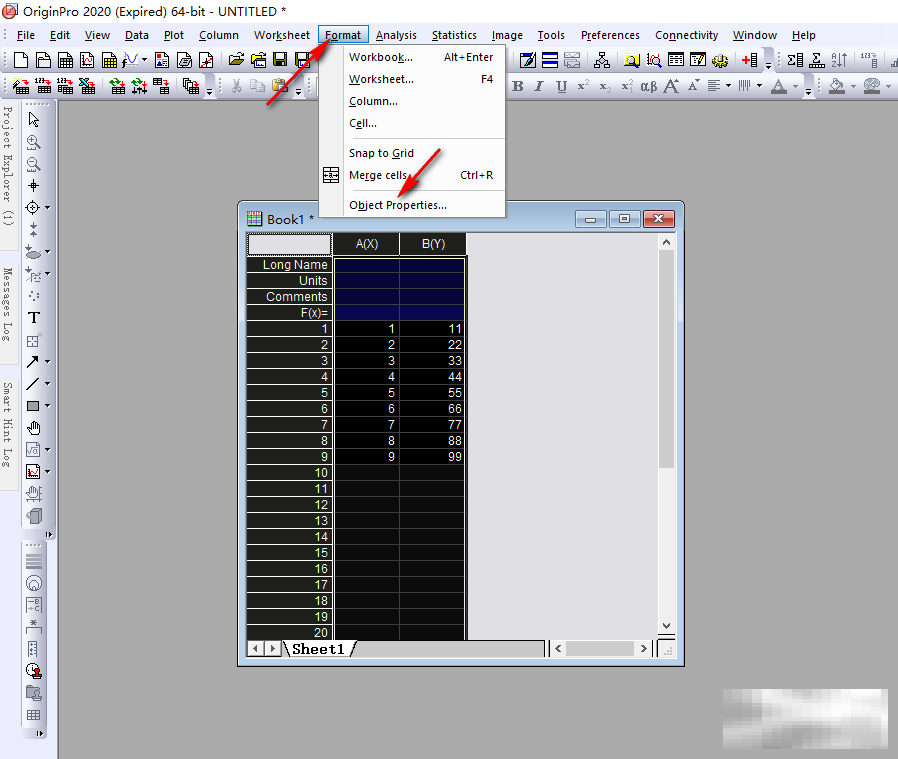Select the Zoom Out tool
This screenshot has height=759, width=898.
click(x=34, y=164)
